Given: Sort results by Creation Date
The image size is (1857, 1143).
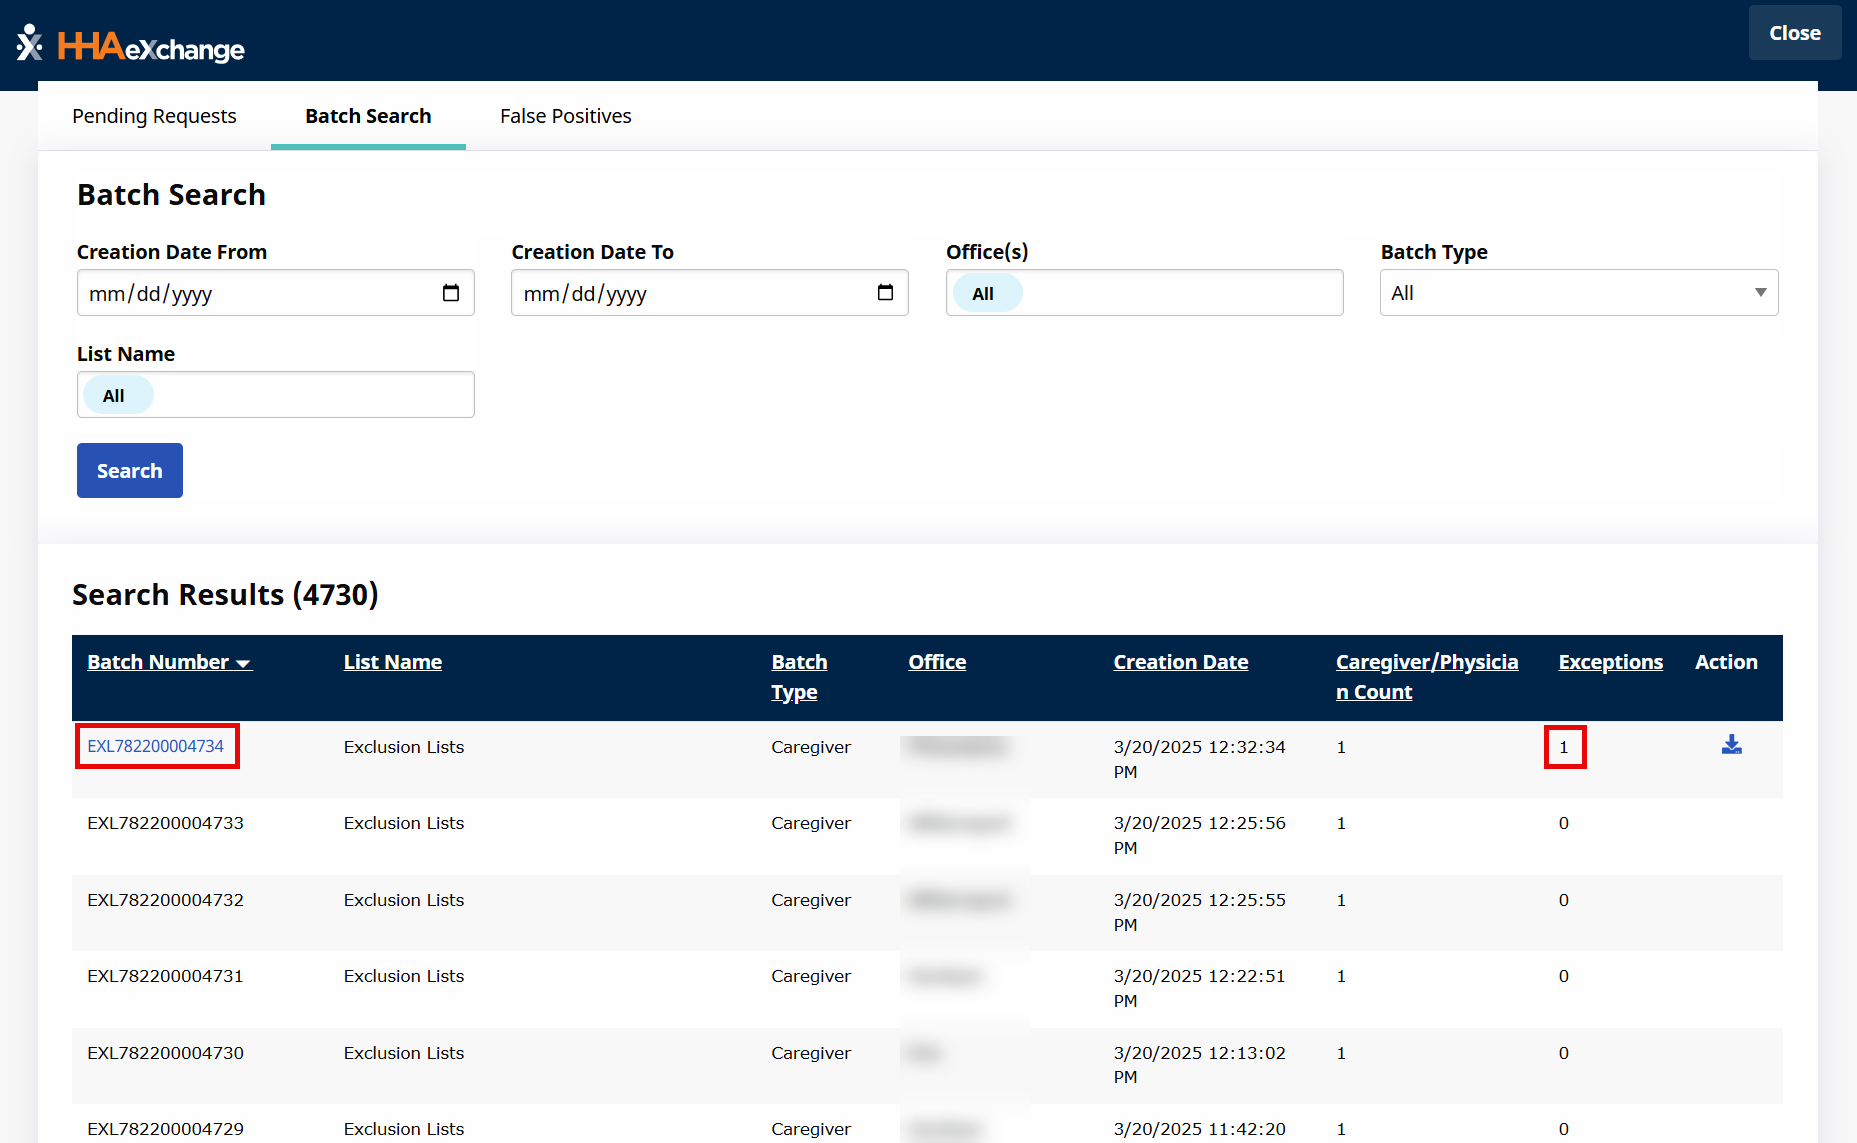Looking at the screenshot, I should [x=1180, y=661].
